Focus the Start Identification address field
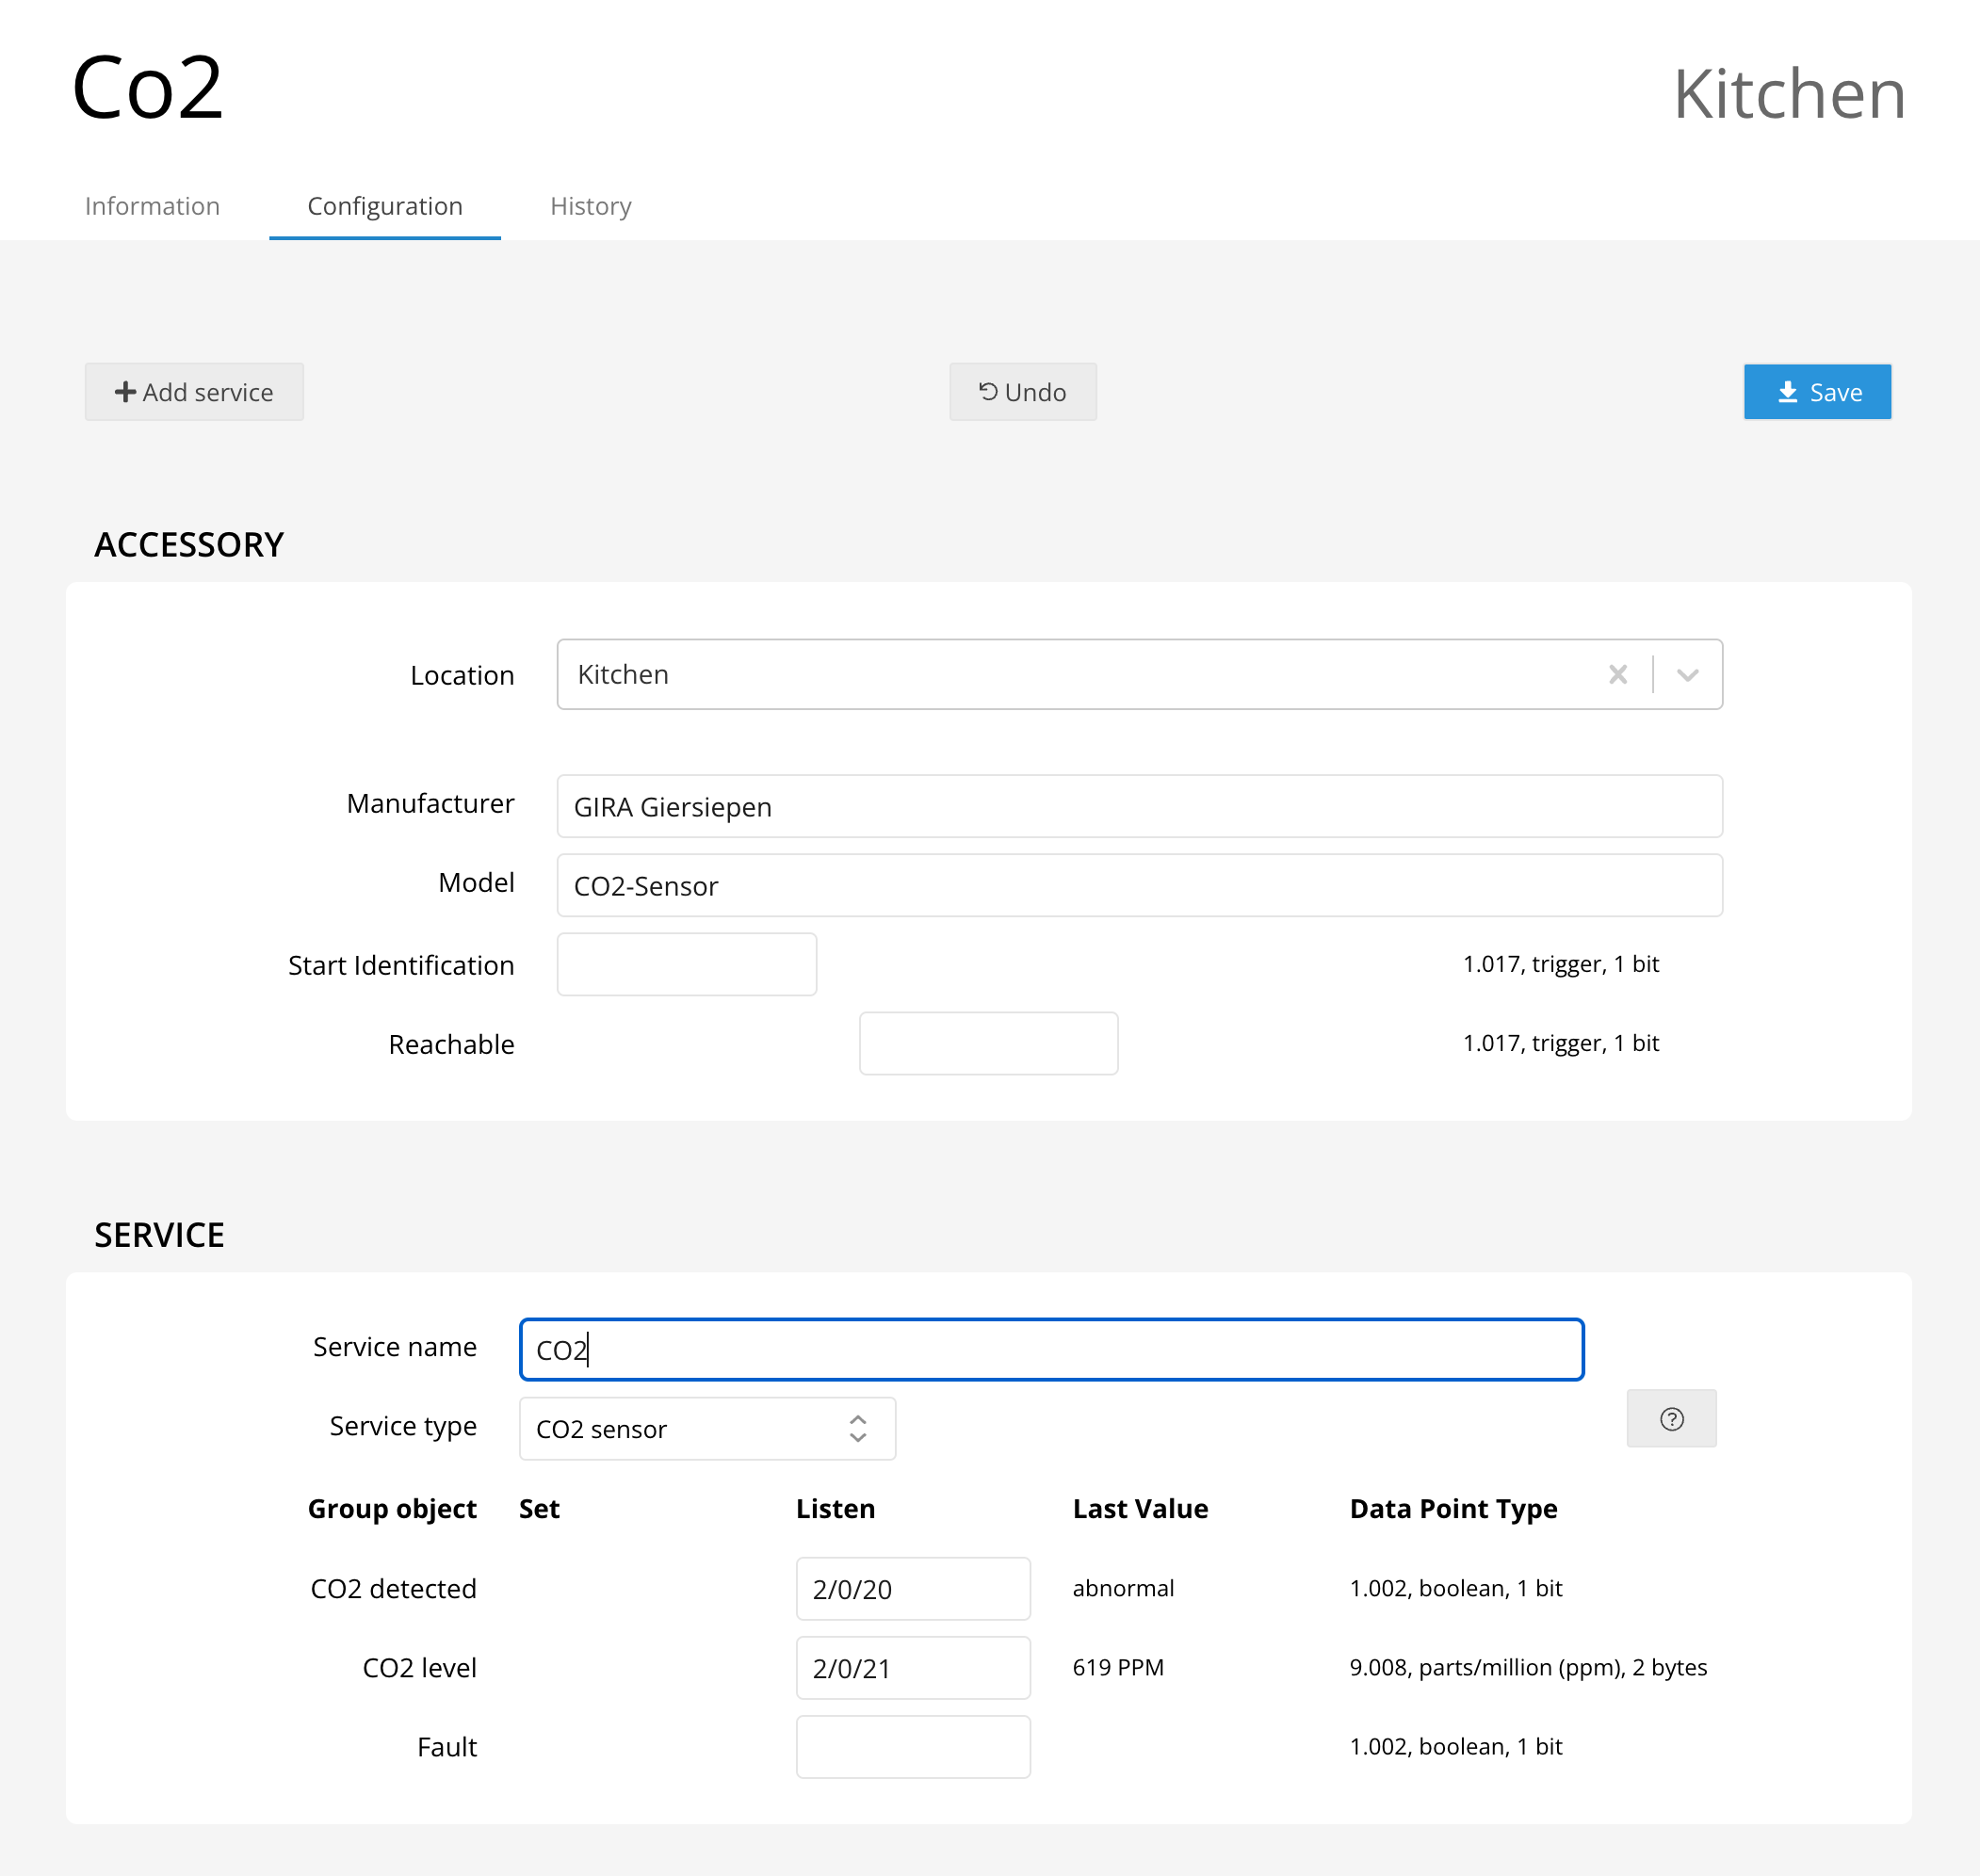Screen dimensions: 1980x1876 coord(686,964)
